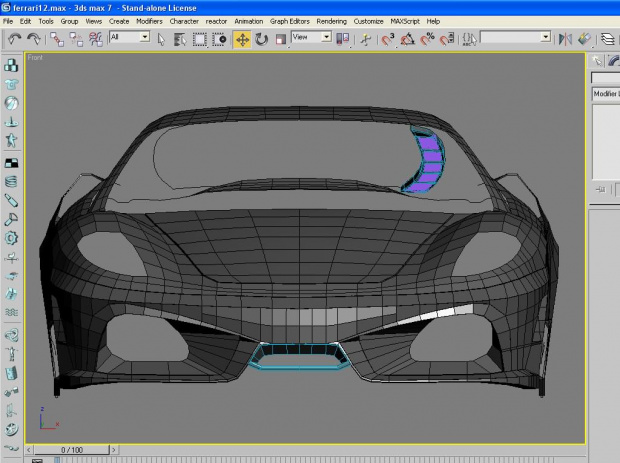
Task: Click reactor Cloth Collection shirt icon
Action: pyautogui.click(x=11, y=84)
